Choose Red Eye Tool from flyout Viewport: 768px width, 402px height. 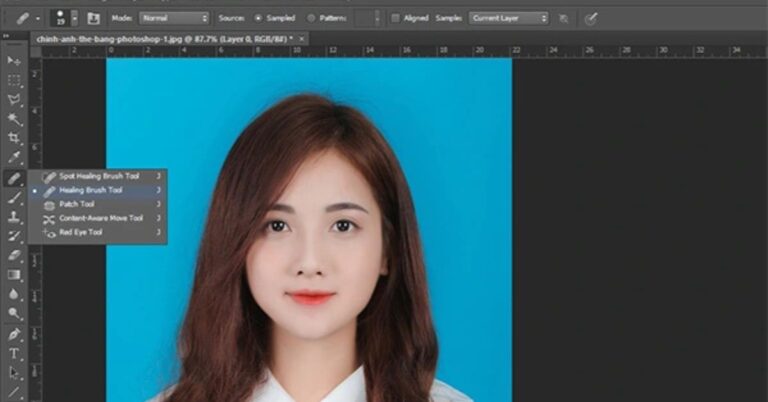[81, 232]
